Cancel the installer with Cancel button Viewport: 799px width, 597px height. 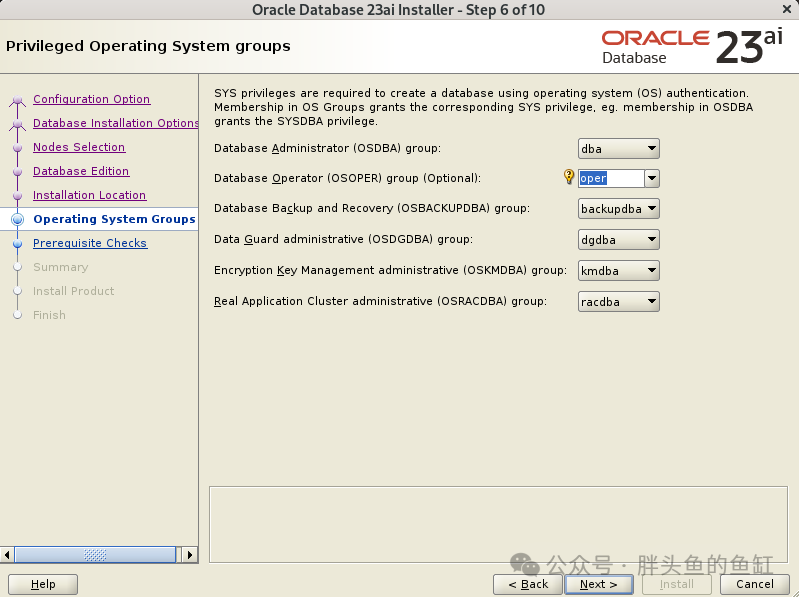(x=755, y=584)
